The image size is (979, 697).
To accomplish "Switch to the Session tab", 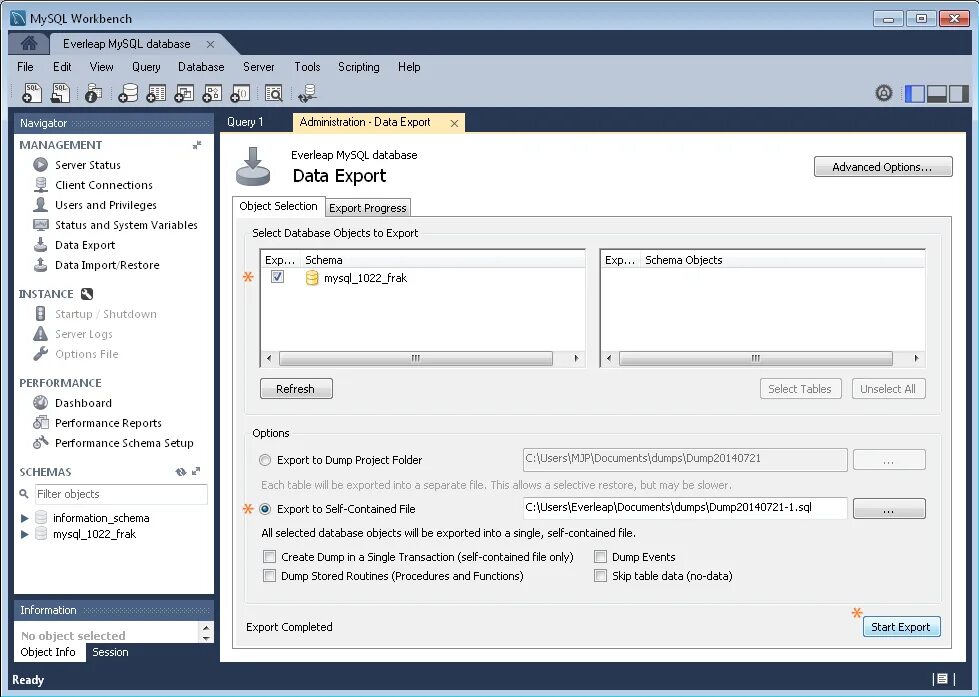I will pyautogui.click(x=110, y=652).
